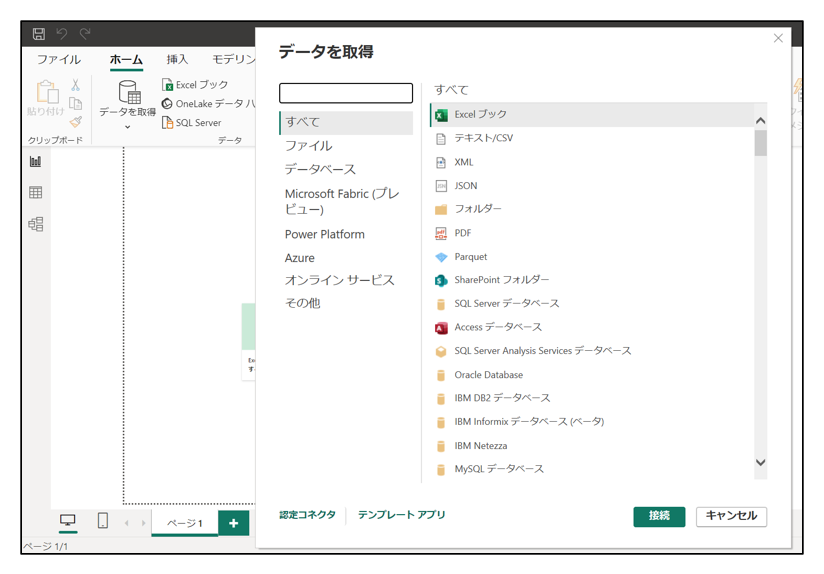Select その他 category
The width and height of the screenshot is (824, 574).
click(x=302, y=303)
